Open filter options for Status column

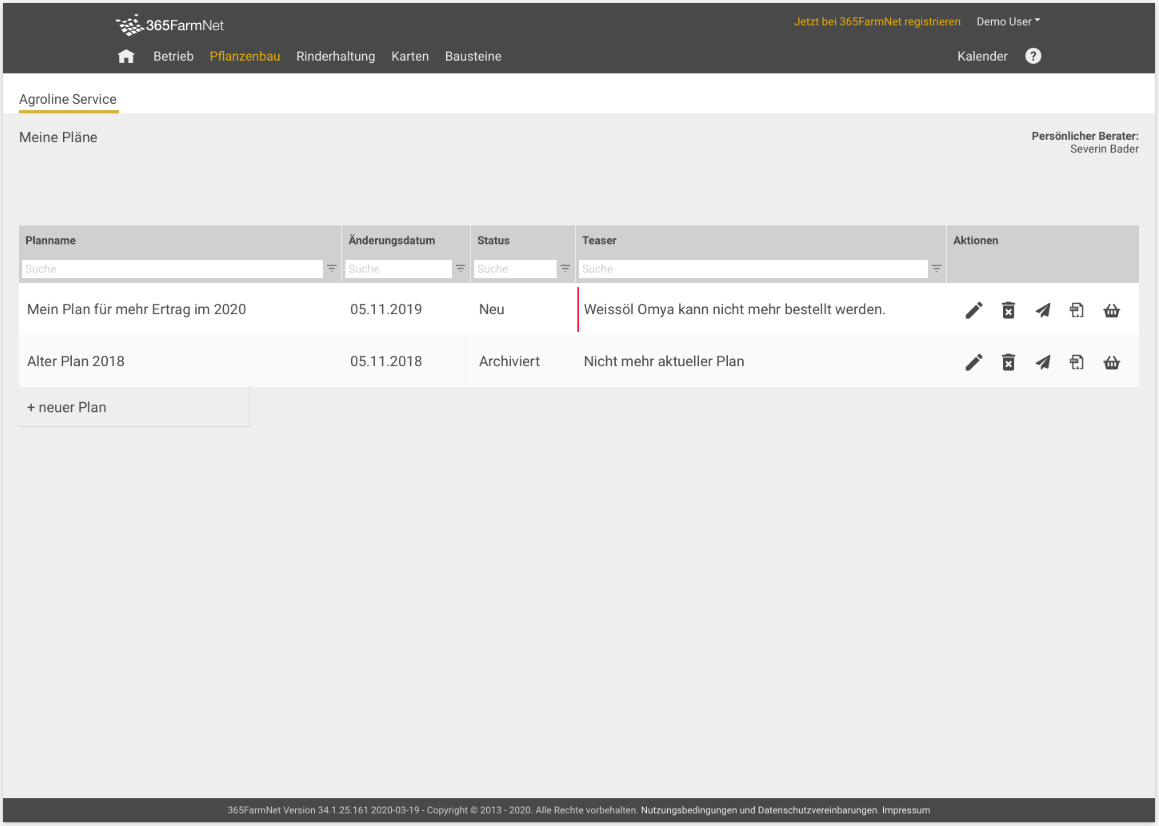(x=565, y=269)
